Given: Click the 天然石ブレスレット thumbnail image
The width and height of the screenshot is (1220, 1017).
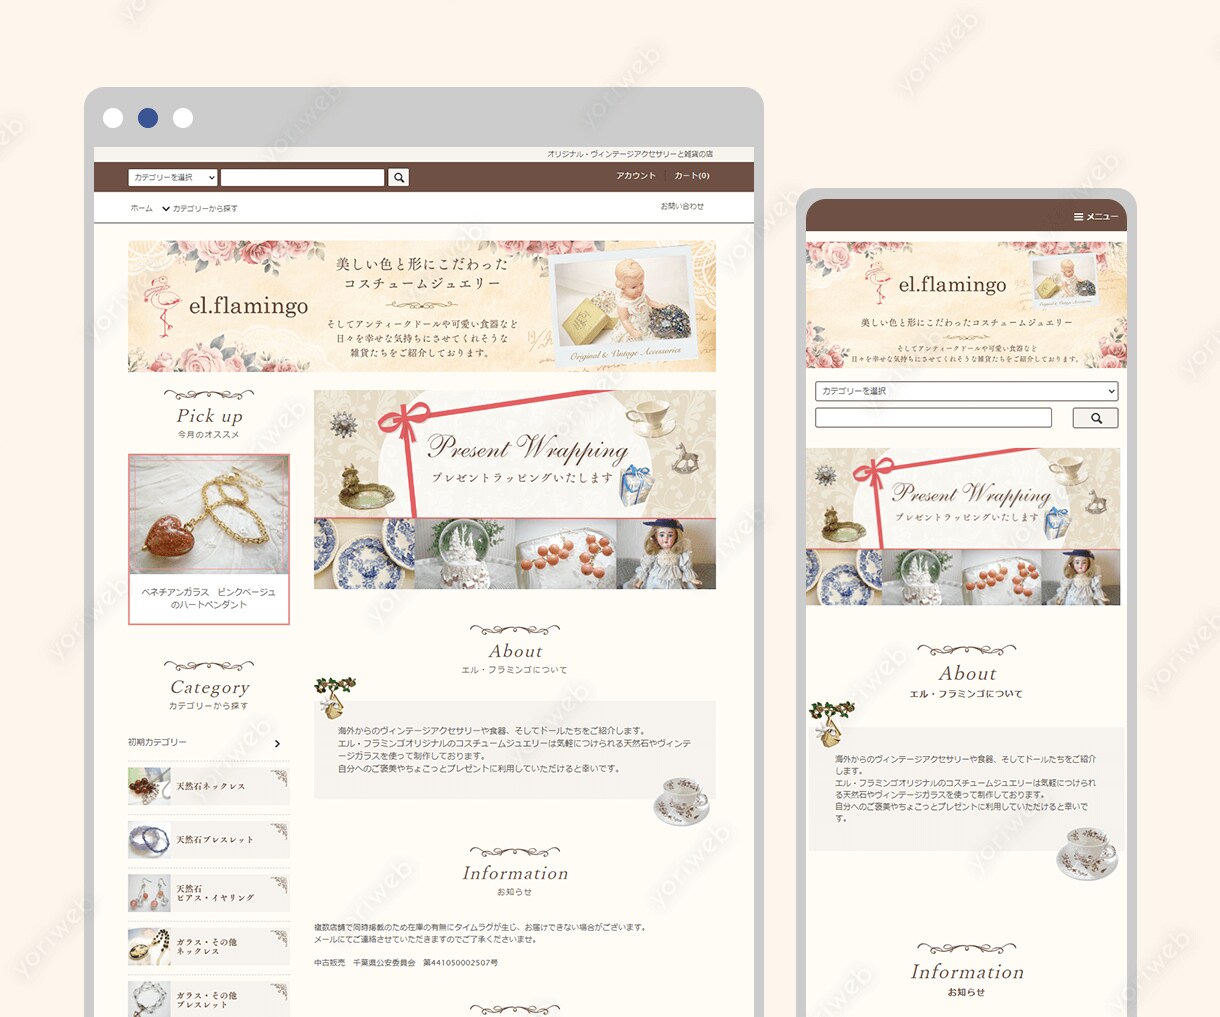Looking at the screenshot, I should (x=149, y=839).
